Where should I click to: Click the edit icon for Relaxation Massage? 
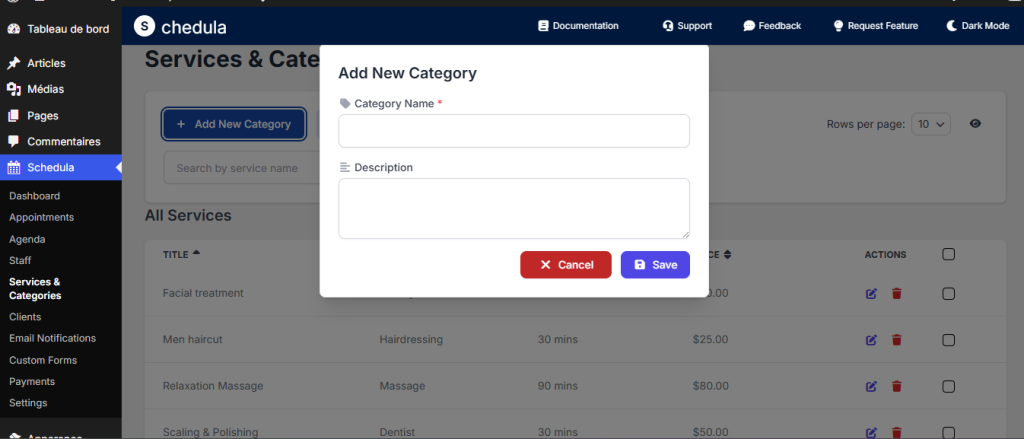pos(871,386)
